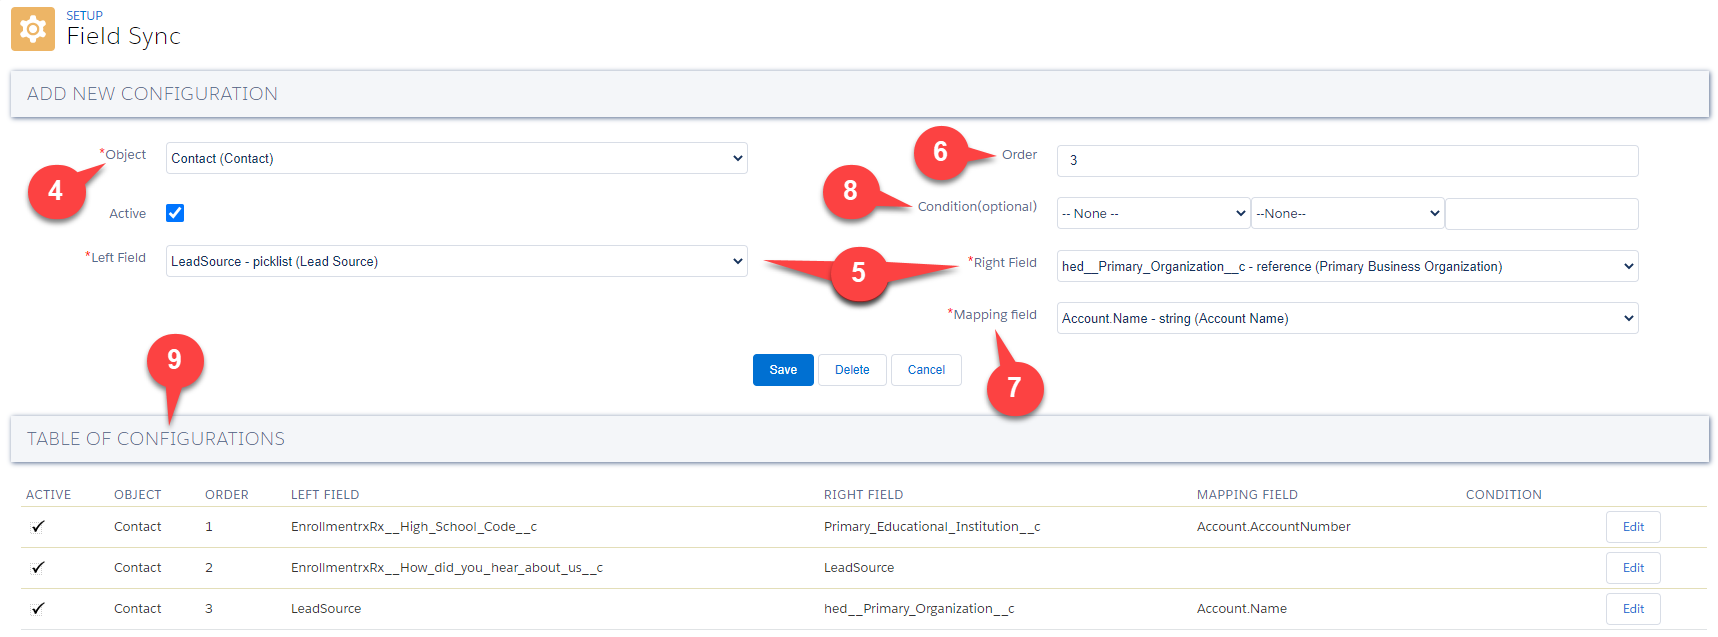This screenshot has width=1718, height=637.
Task: Cancel the configuration edit
Action: click(926, 370)
